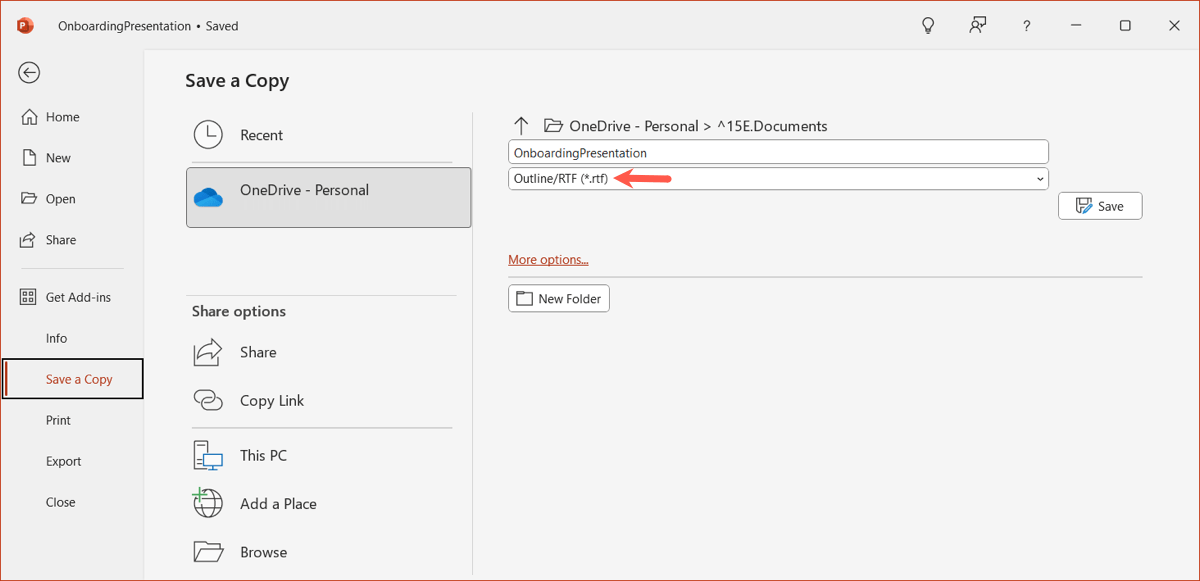Click the Copy Link chain icon
The height and width of the screenshot is (581, 1200).
click(208, 400)
